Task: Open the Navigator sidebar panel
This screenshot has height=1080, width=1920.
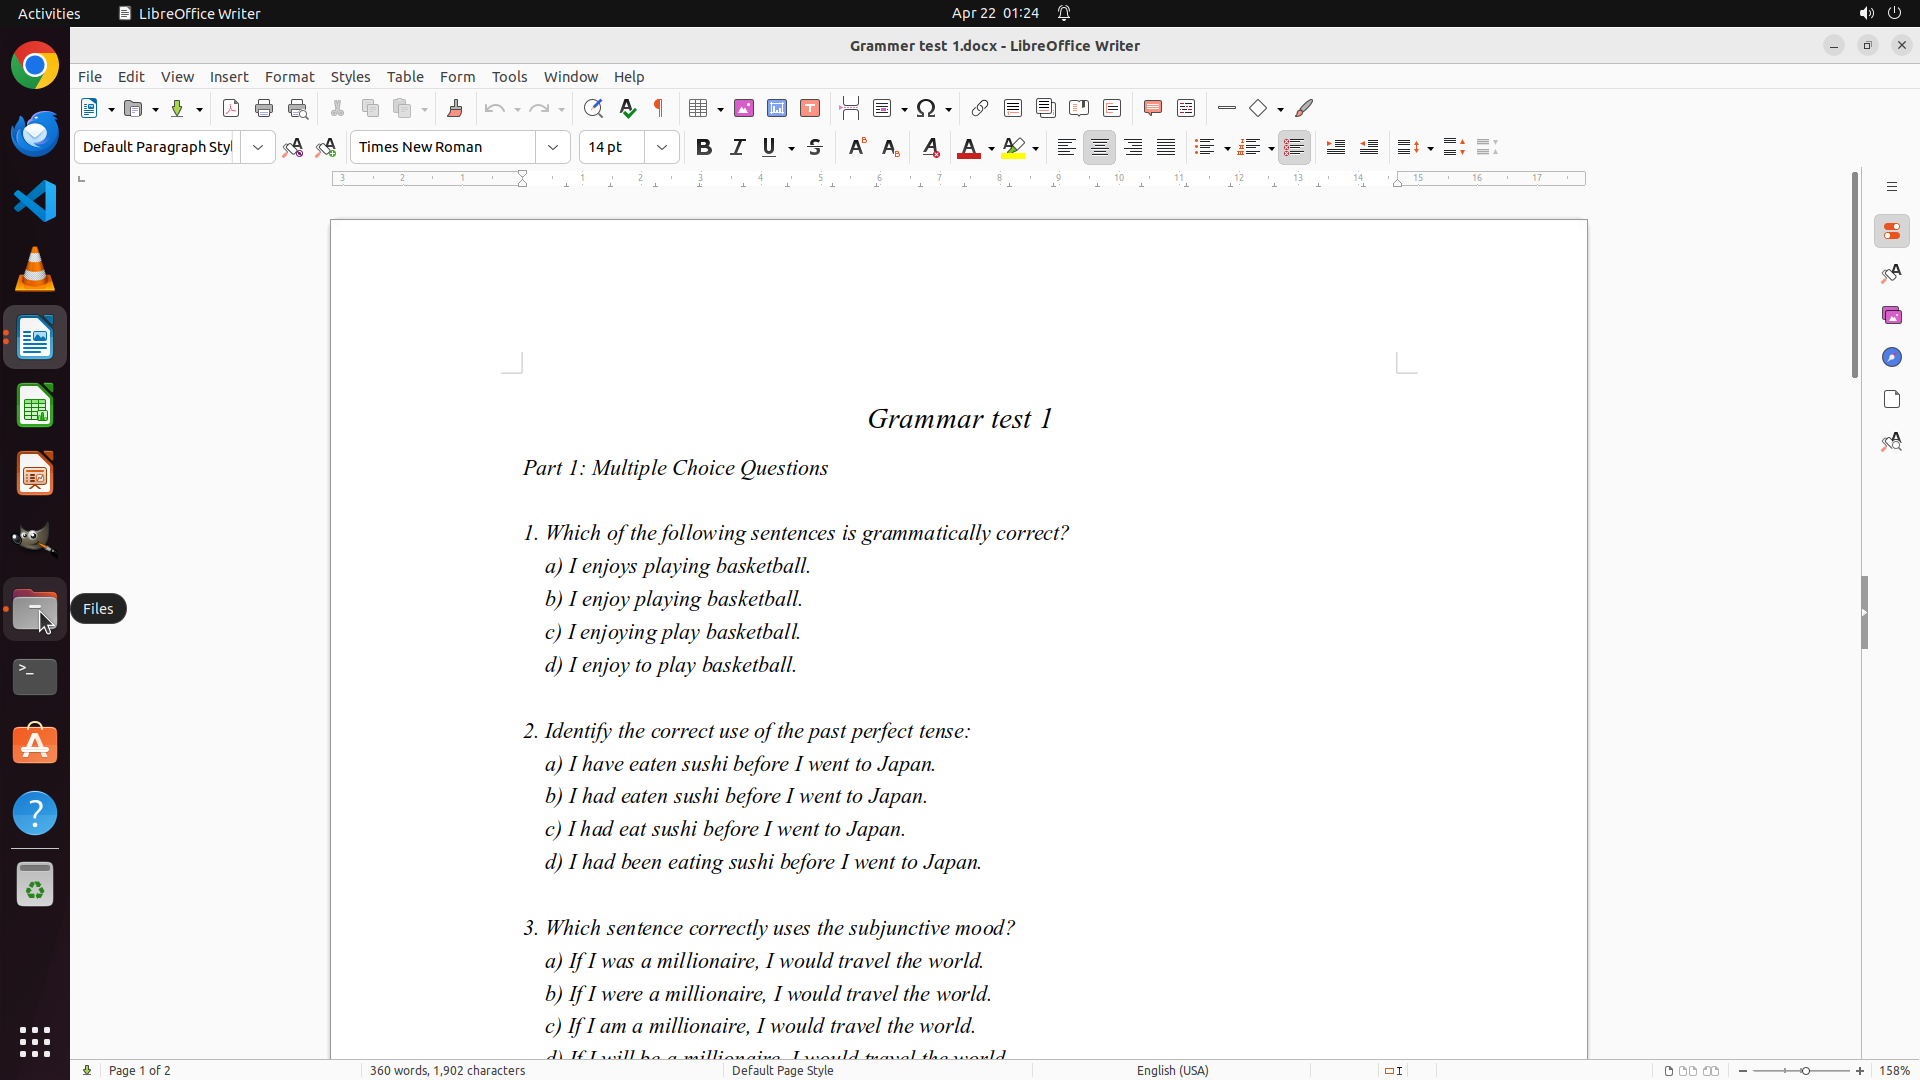Action: point(1891,357)
